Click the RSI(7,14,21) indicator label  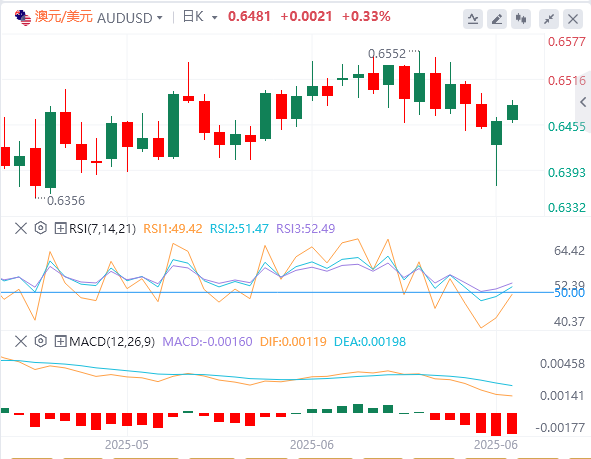(102, 228)
